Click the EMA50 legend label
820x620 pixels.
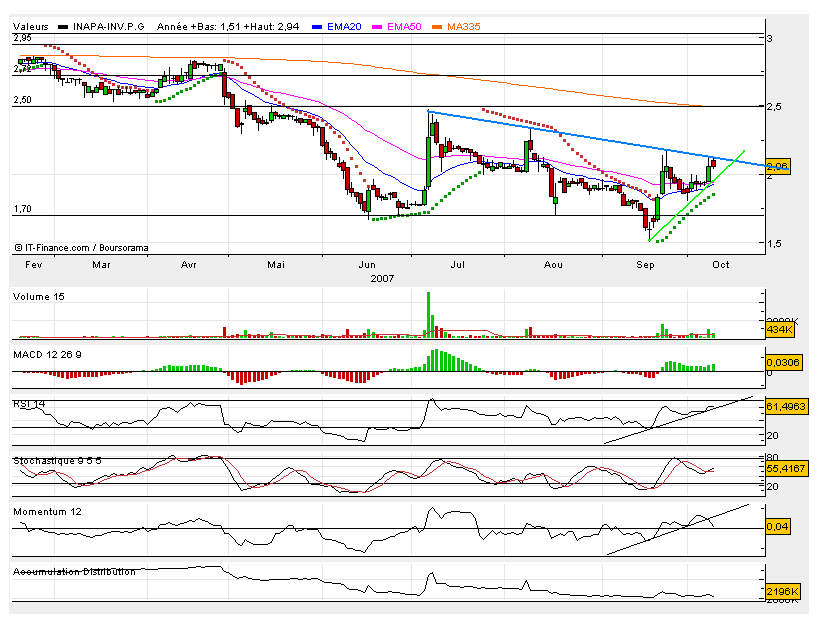[x=404, y=27]
